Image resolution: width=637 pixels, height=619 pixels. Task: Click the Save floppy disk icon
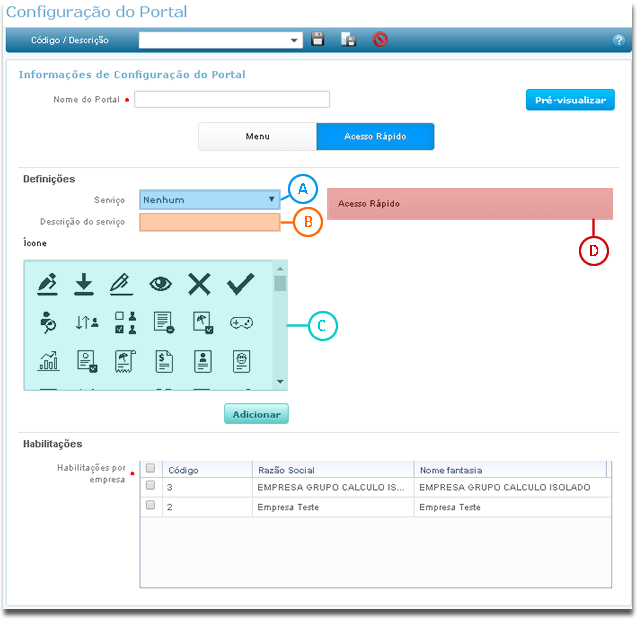[318, 40]
